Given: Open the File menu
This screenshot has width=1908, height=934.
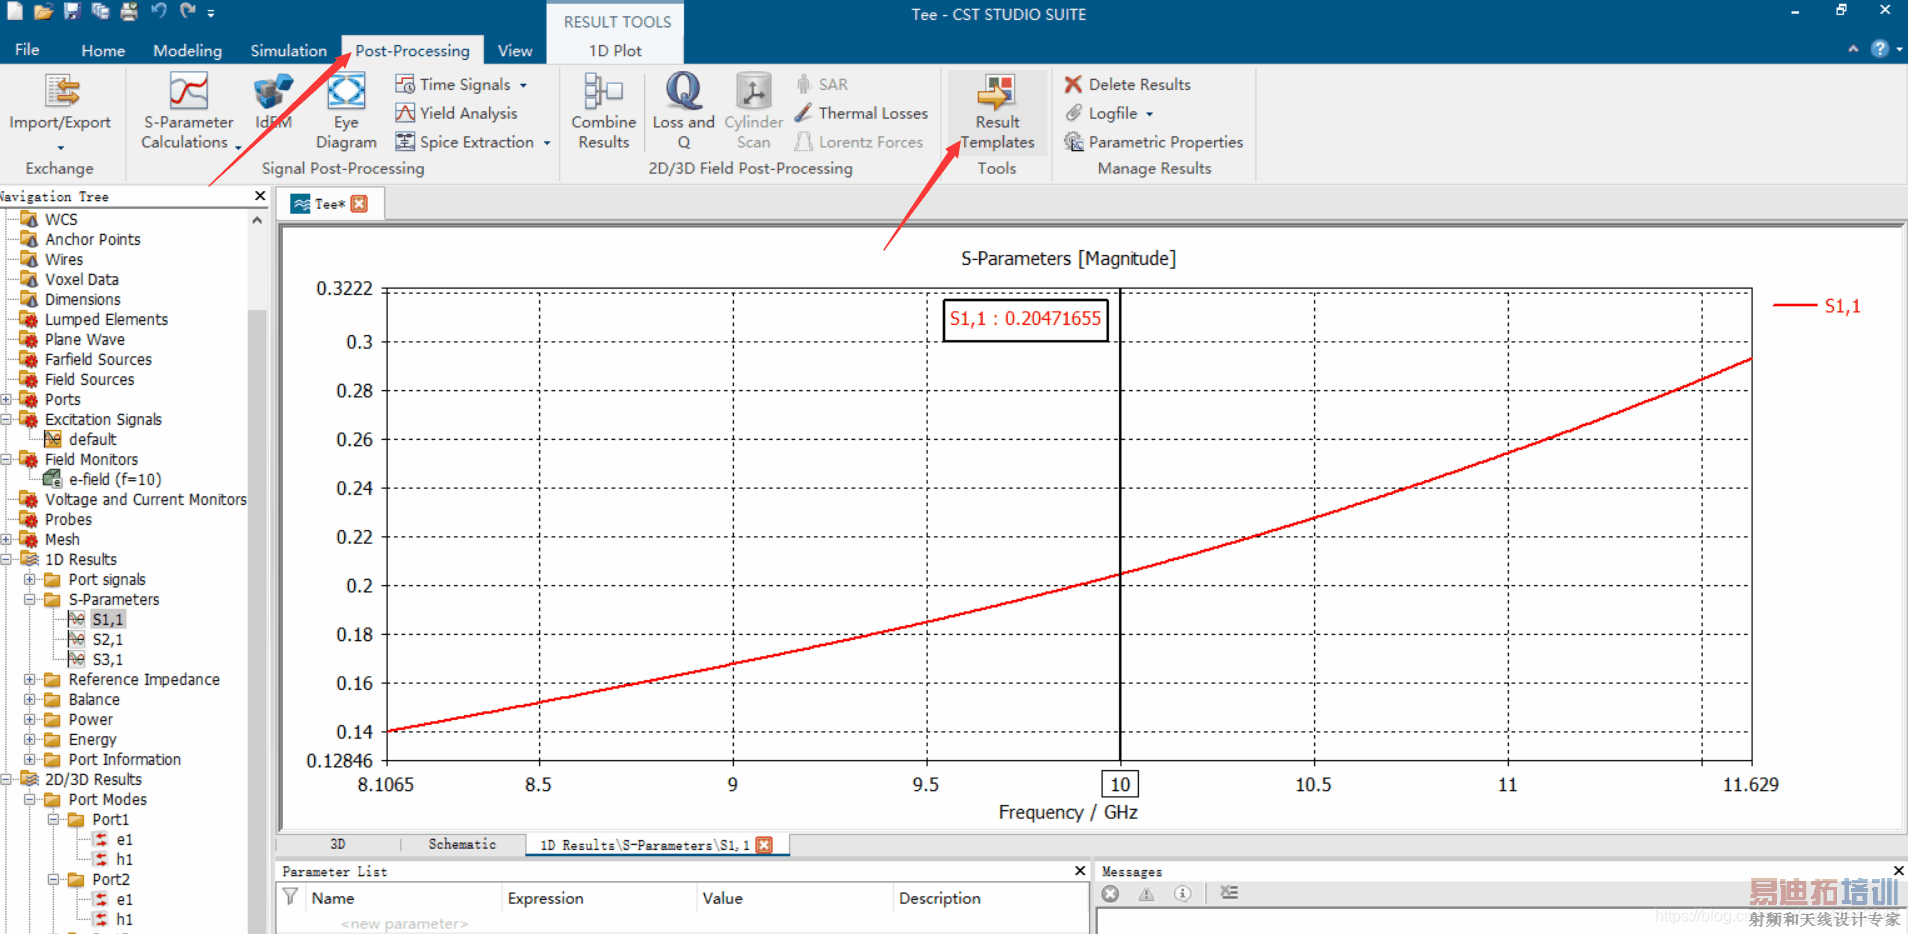Looking at the screenshot, I should tap(27, 49).
